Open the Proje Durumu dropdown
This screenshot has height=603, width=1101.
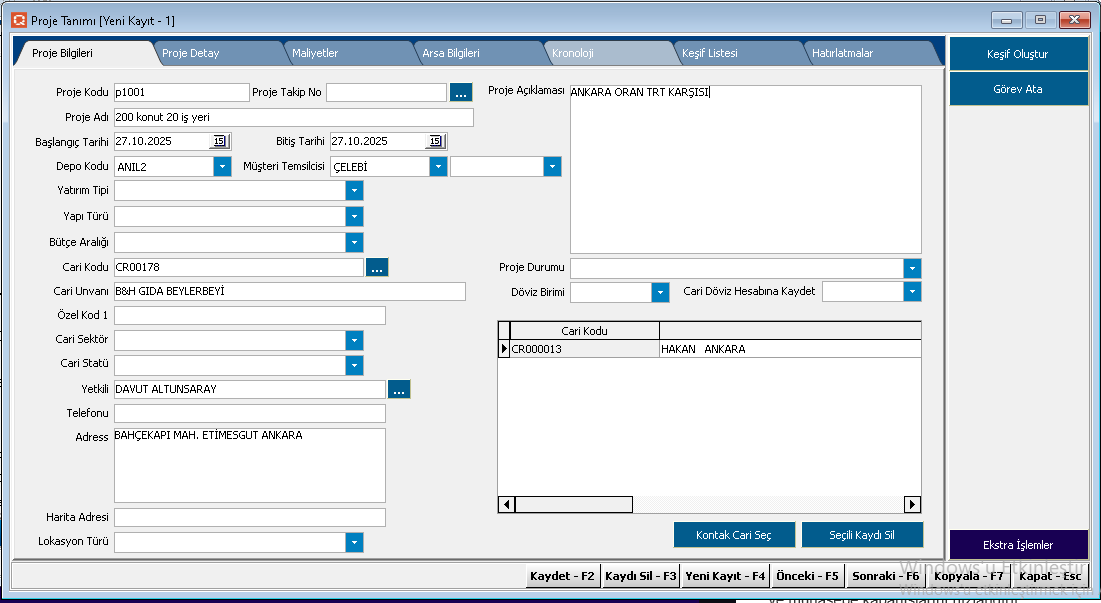[911, 268]
